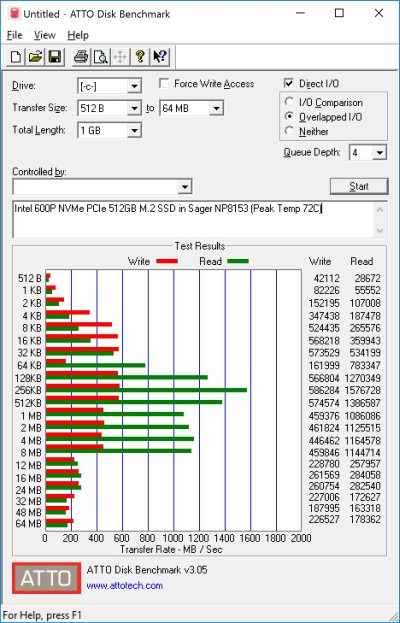Click description box scroll-down arrow

tap(380, 230)
